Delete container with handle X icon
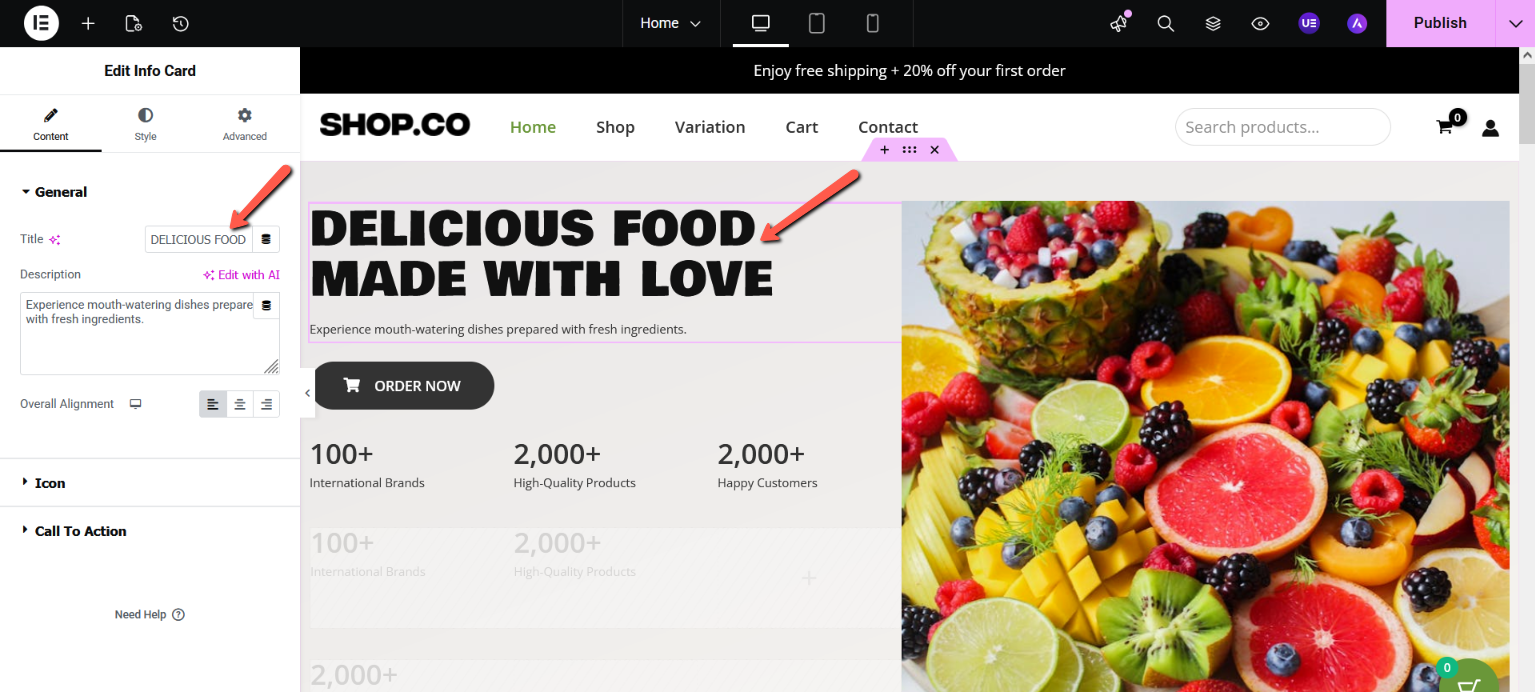The width and height of the screenshot is (1535, 692). click(x=934, y=150)
